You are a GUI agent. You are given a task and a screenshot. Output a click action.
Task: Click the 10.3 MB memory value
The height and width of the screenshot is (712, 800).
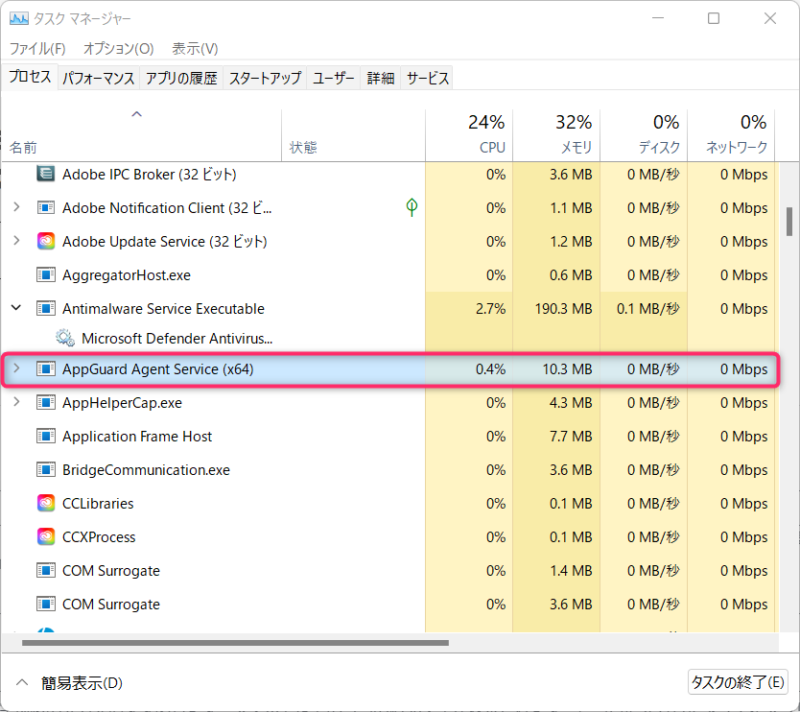pyautogui.click(x=567, y=369)
